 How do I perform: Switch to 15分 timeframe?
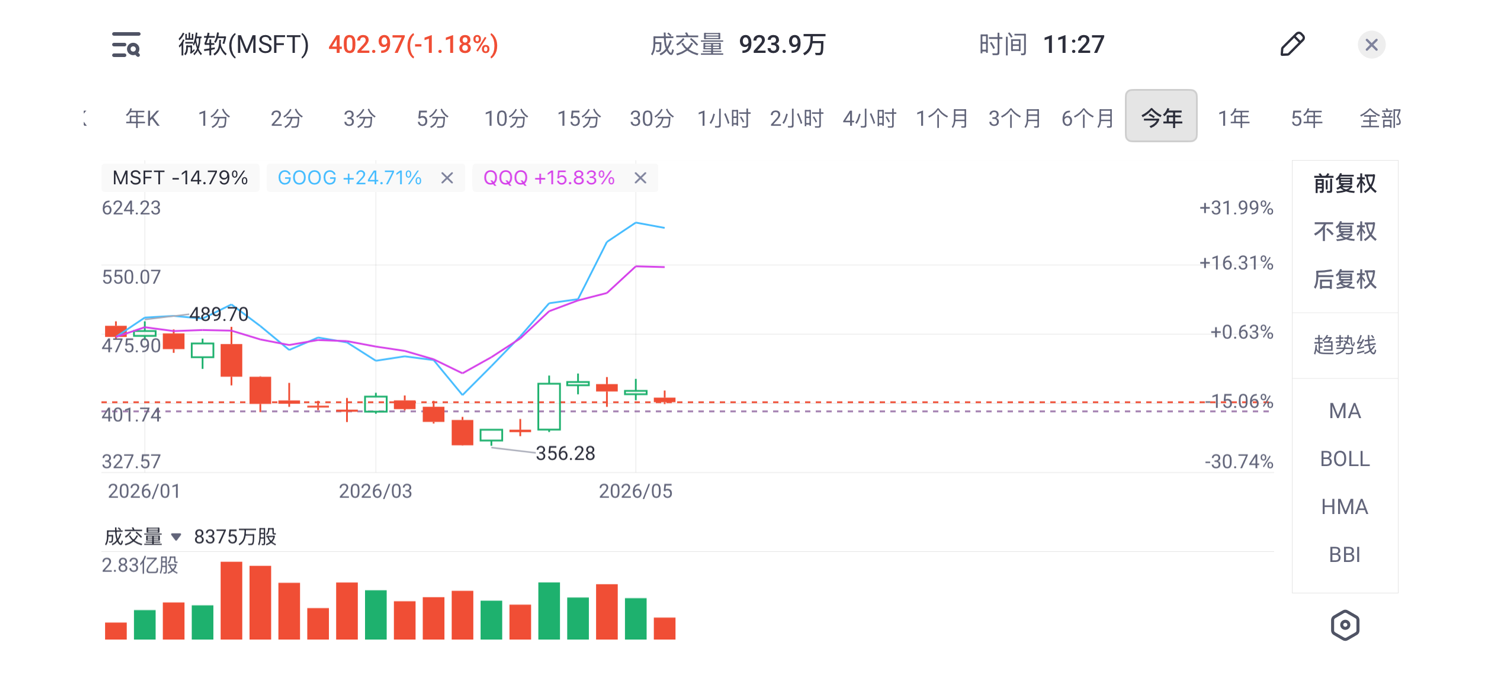(x=579, y=118)
